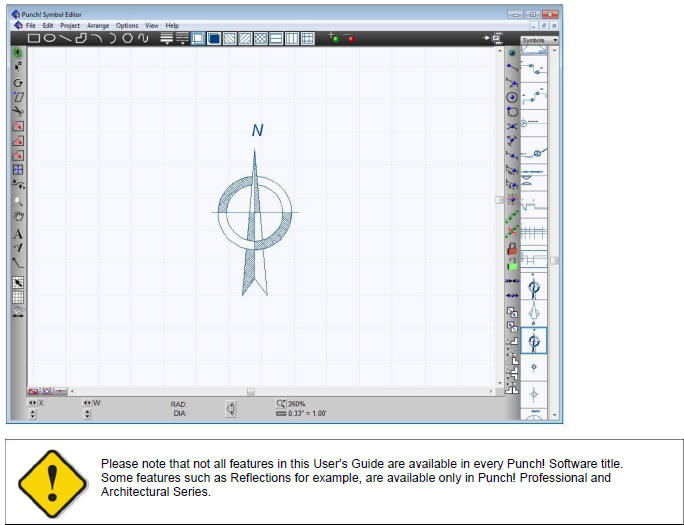
Task: Select the leader line tool
Action: click(x=18, y=263)
